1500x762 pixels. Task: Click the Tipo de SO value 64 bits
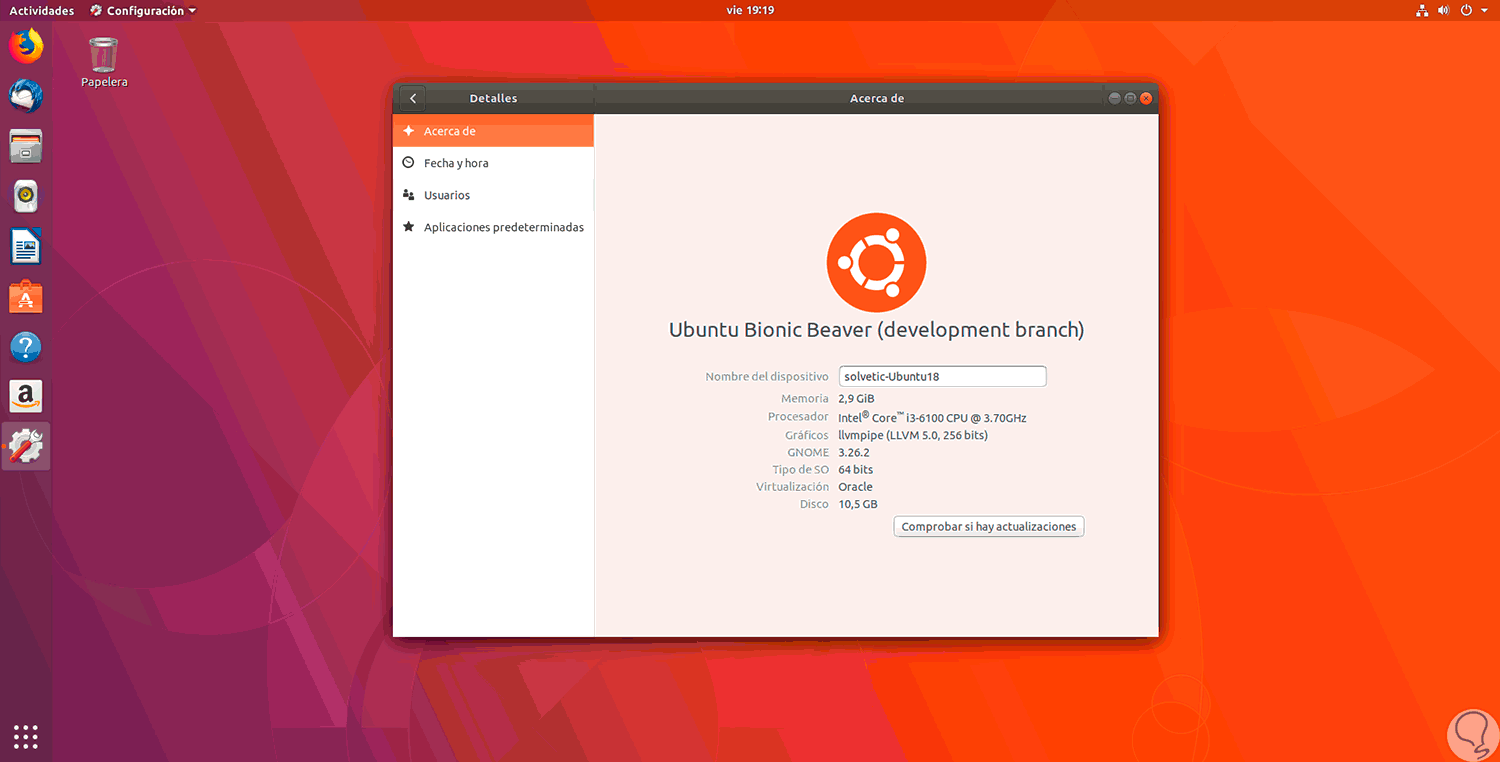coord(855,470)
